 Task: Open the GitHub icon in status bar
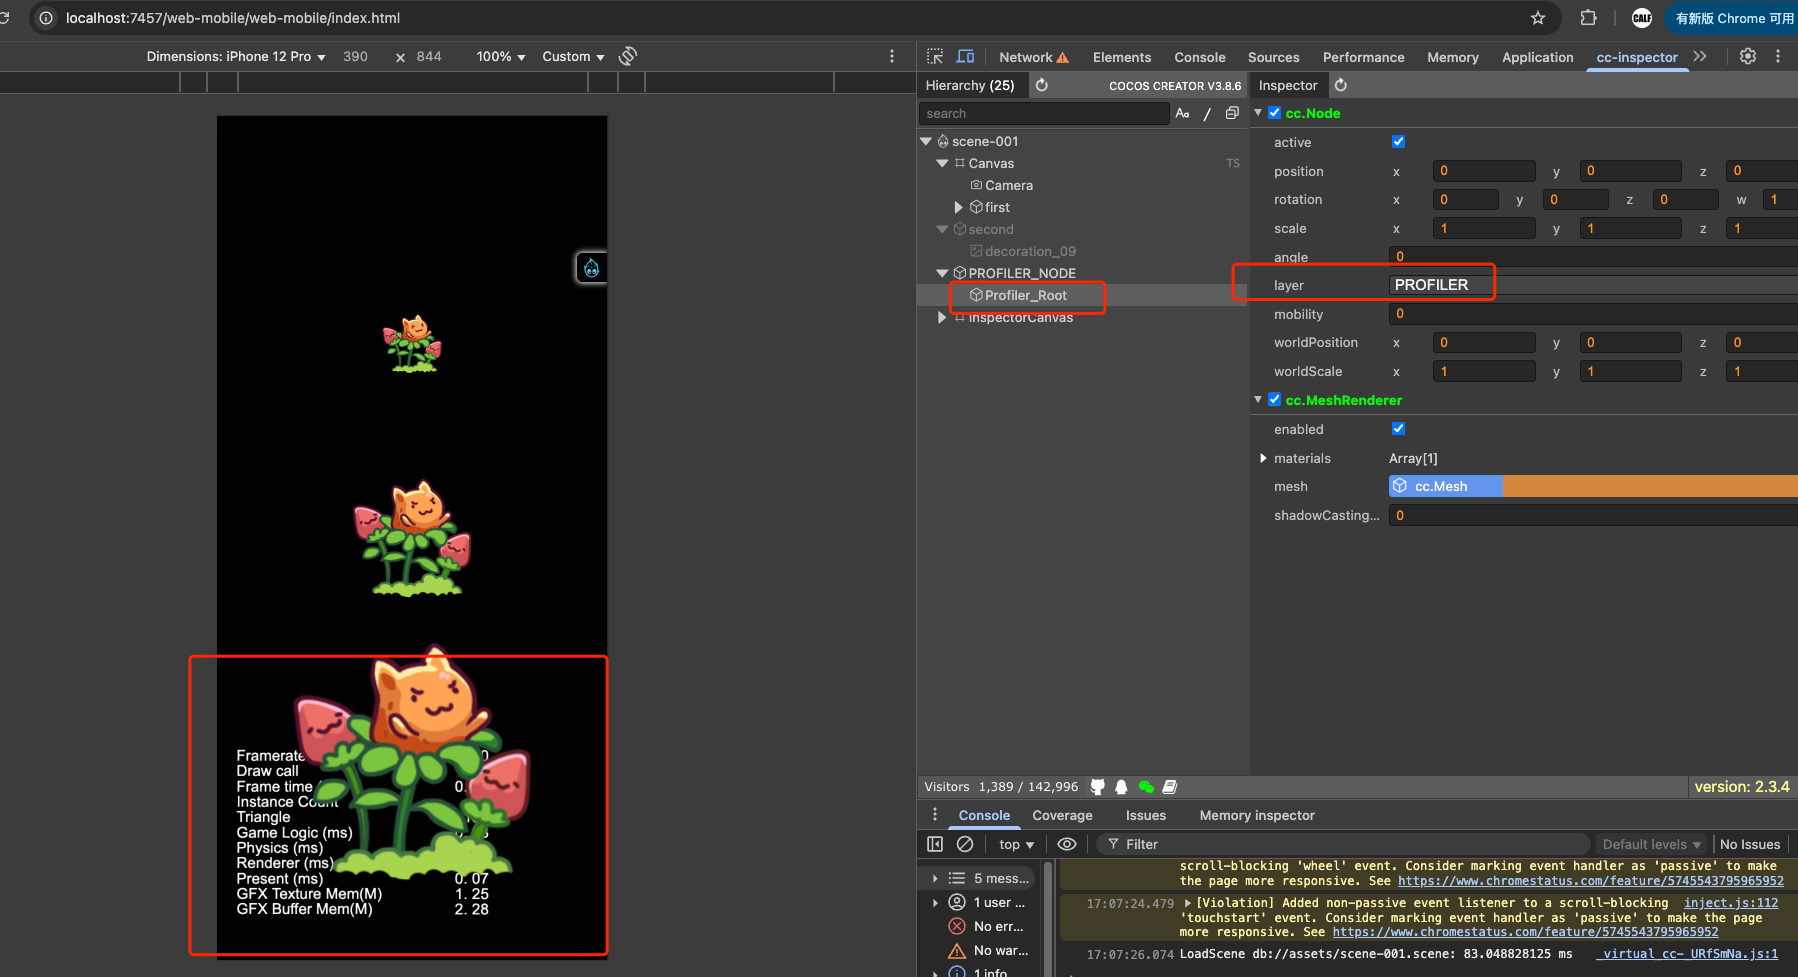point(1097,787)
